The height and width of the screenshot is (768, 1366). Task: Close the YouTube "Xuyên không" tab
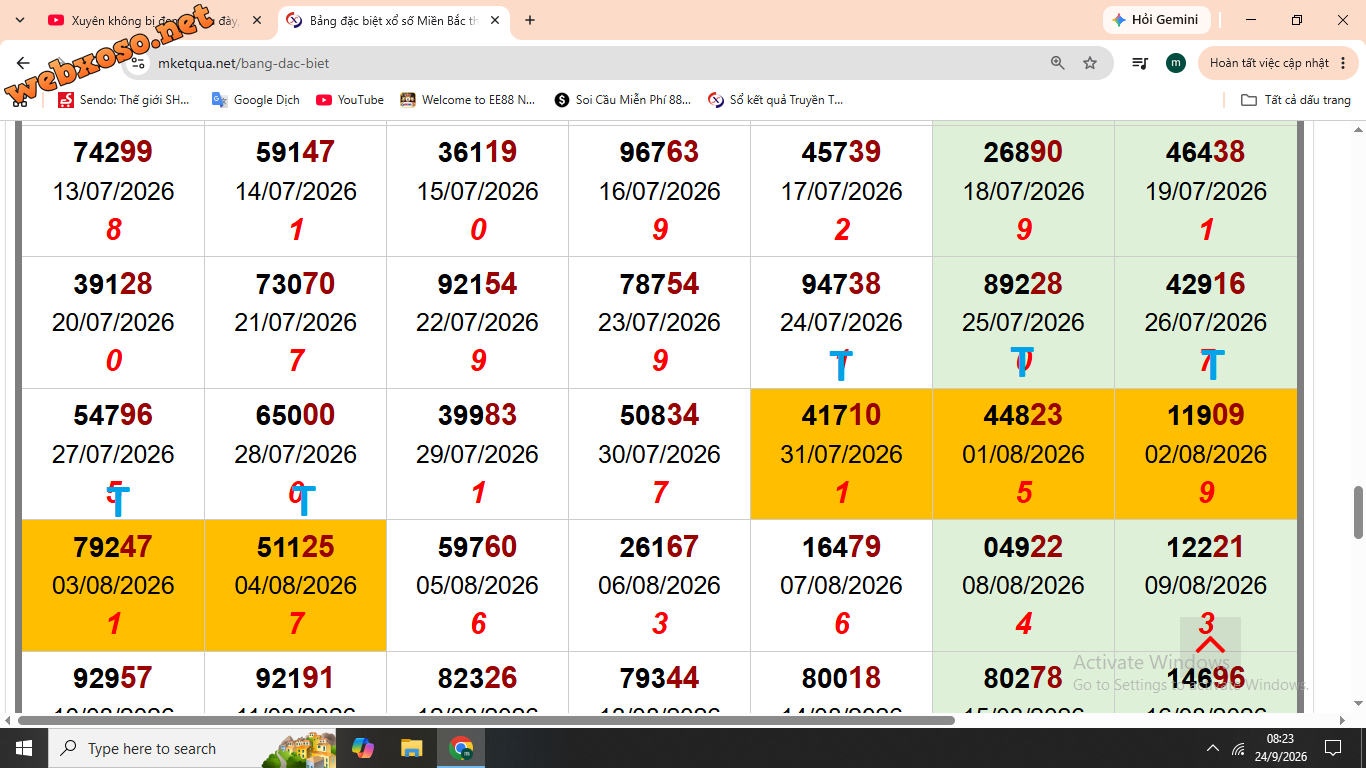(x=257, y=20)
